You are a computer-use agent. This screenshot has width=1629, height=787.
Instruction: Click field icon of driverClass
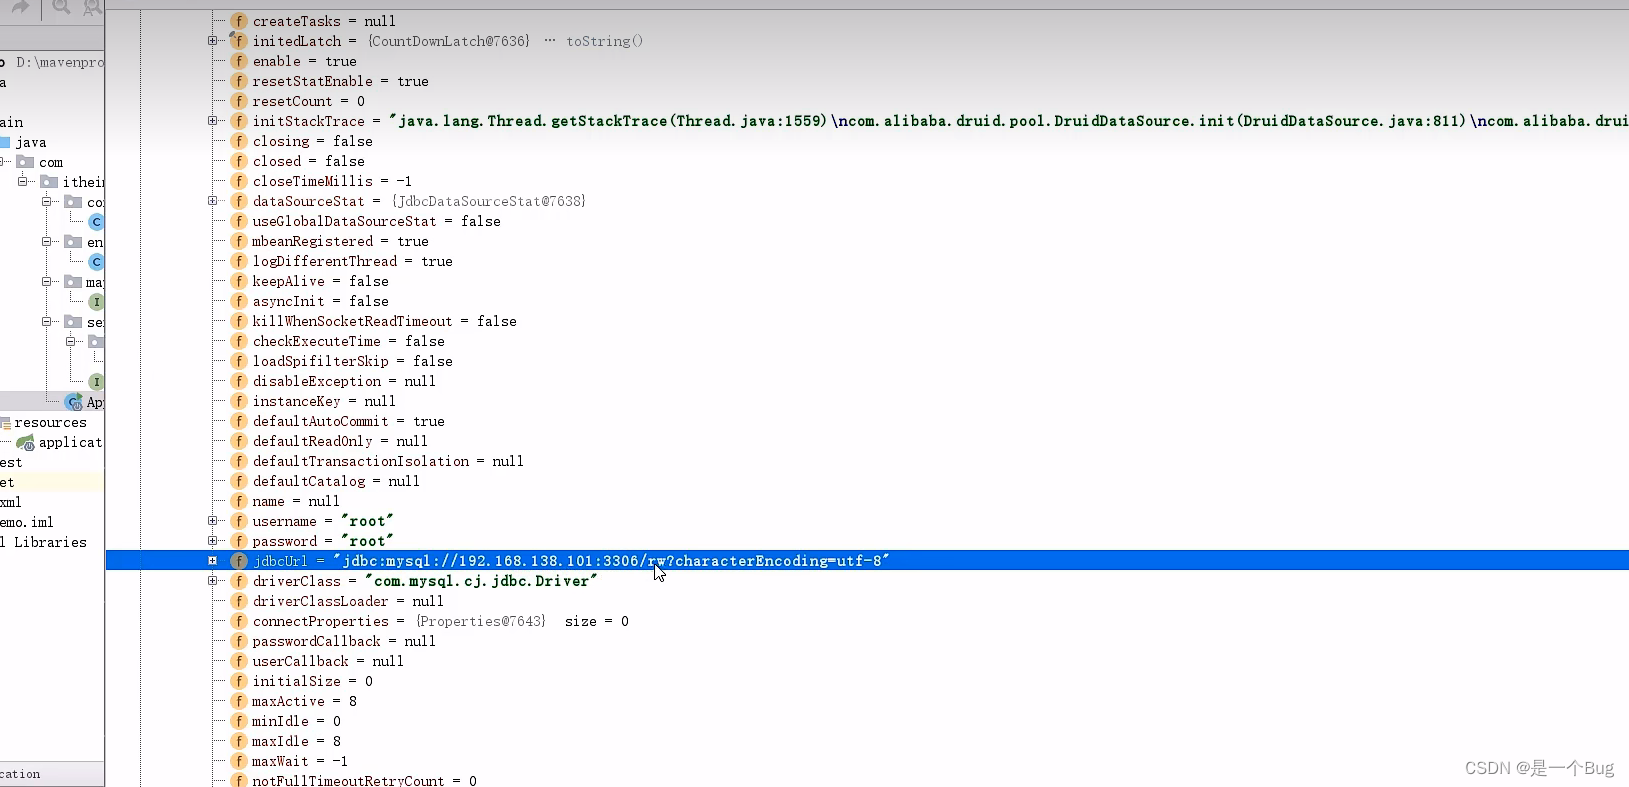coord(239,581)
